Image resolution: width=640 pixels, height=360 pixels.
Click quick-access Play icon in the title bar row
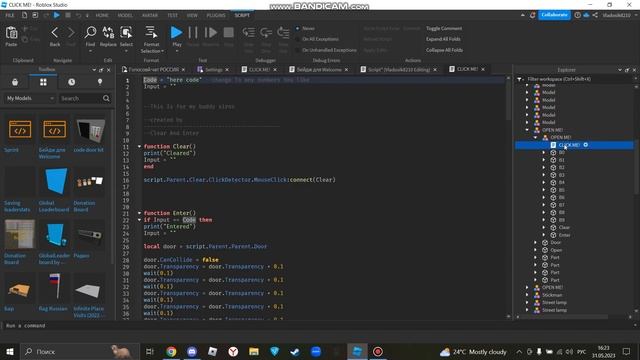57,15
